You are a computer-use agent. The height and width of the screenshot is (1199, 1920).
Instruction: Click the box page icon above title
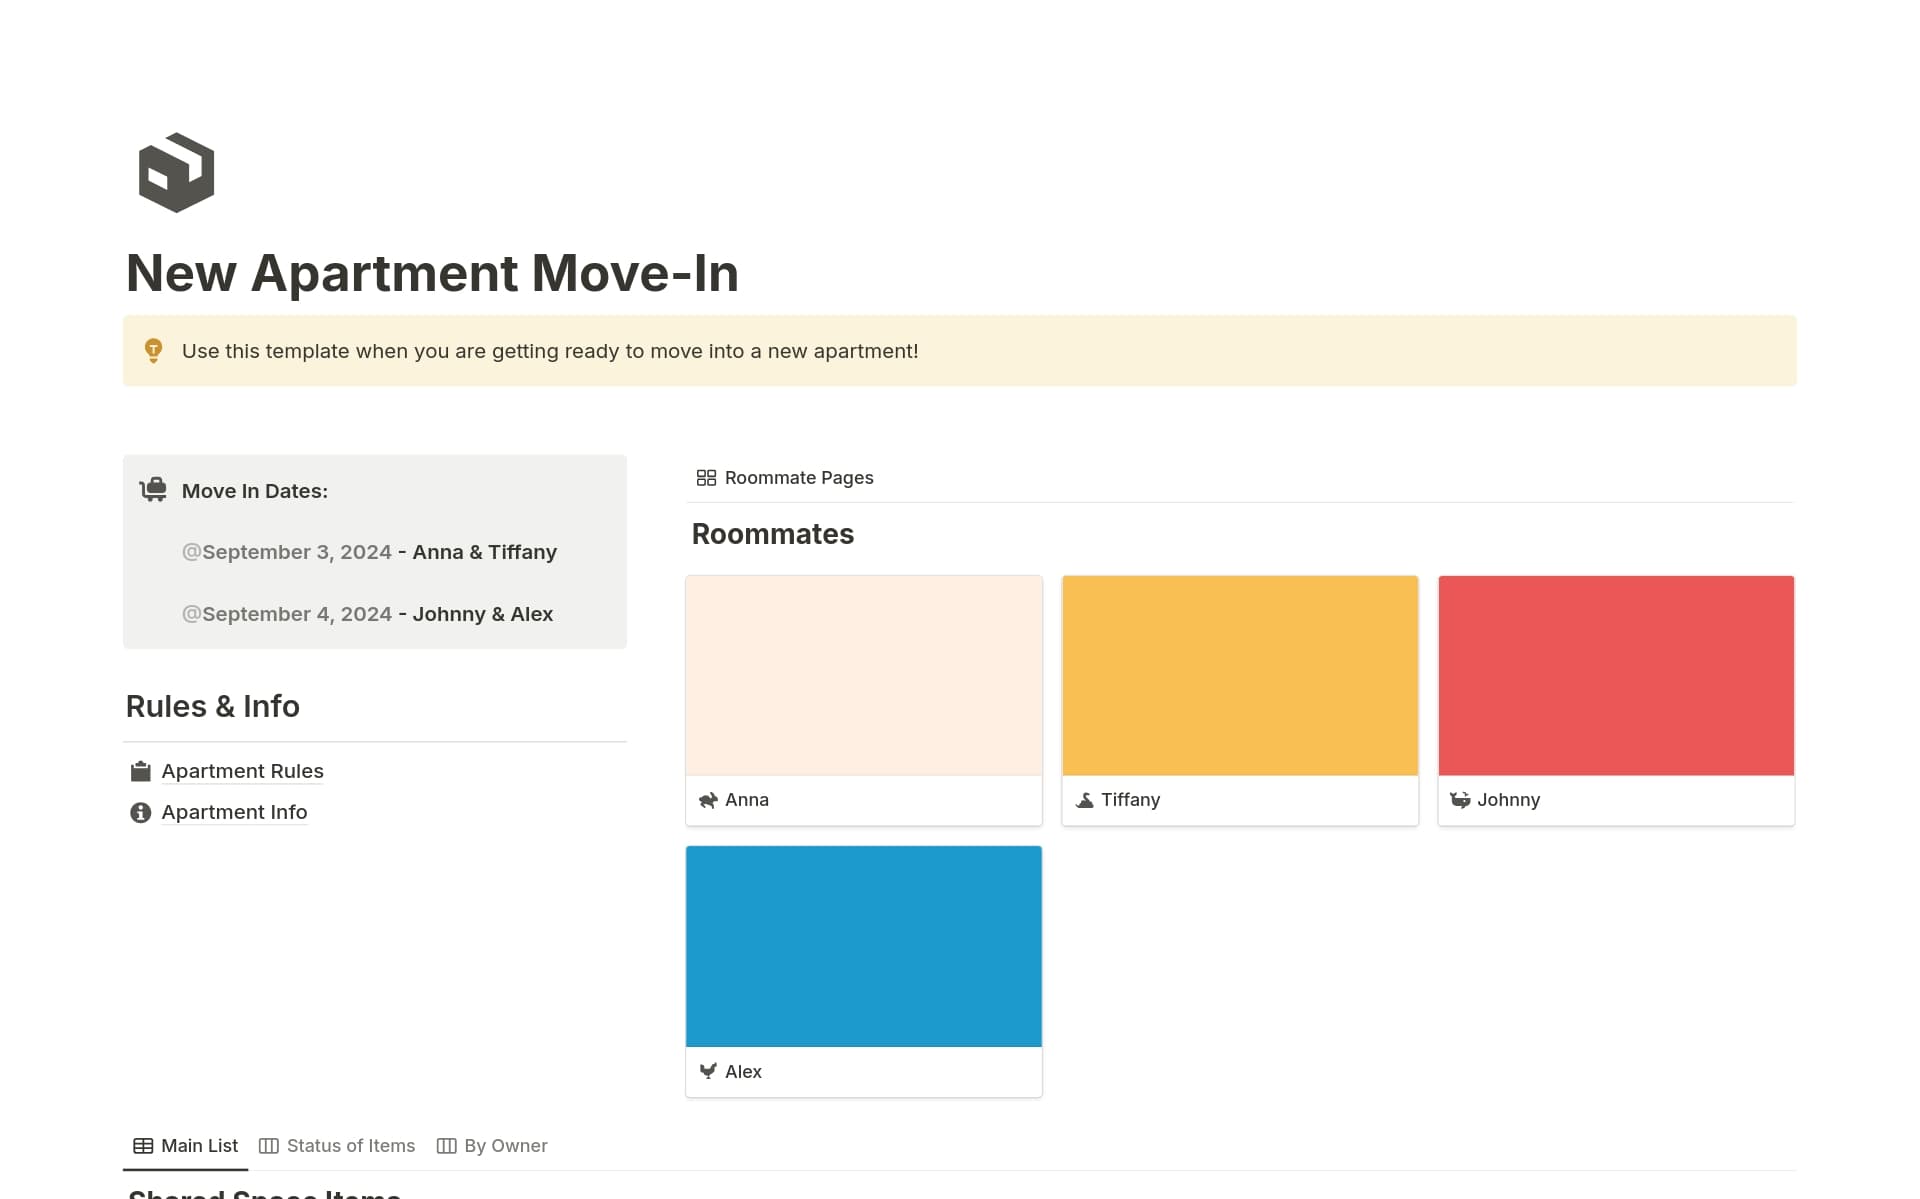click(176, 172)
